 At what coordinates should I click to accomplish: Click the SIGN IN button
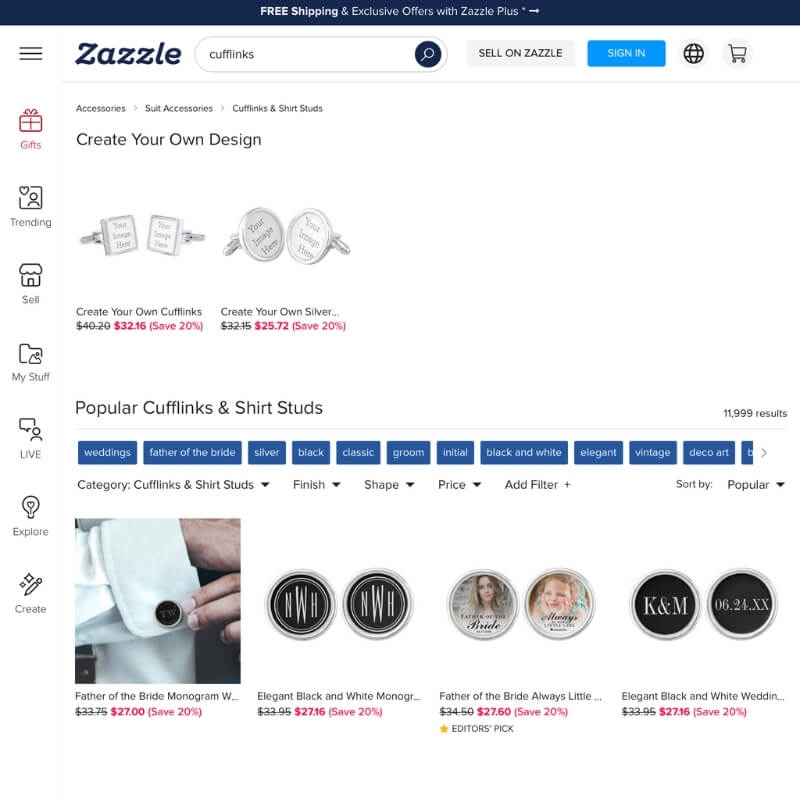click(626, 53)
